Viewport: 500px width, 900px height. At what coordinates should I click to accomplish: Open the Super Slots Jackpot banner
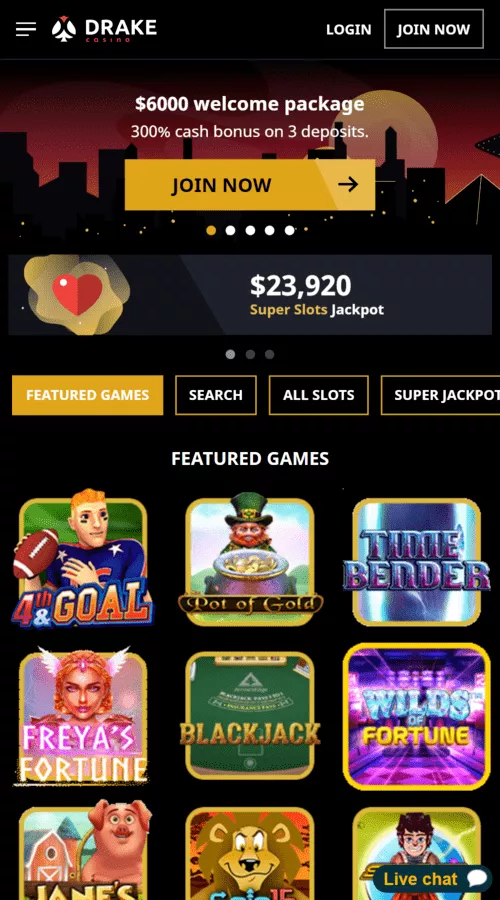coord(250,294)
